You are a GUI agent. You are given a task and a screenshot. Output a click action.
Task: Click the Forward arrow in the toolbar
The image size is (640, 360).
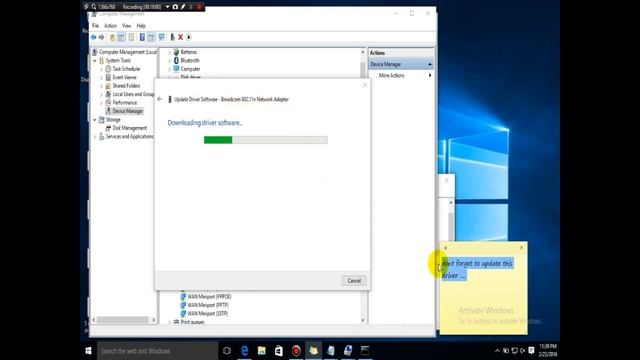tap(102, 37)
